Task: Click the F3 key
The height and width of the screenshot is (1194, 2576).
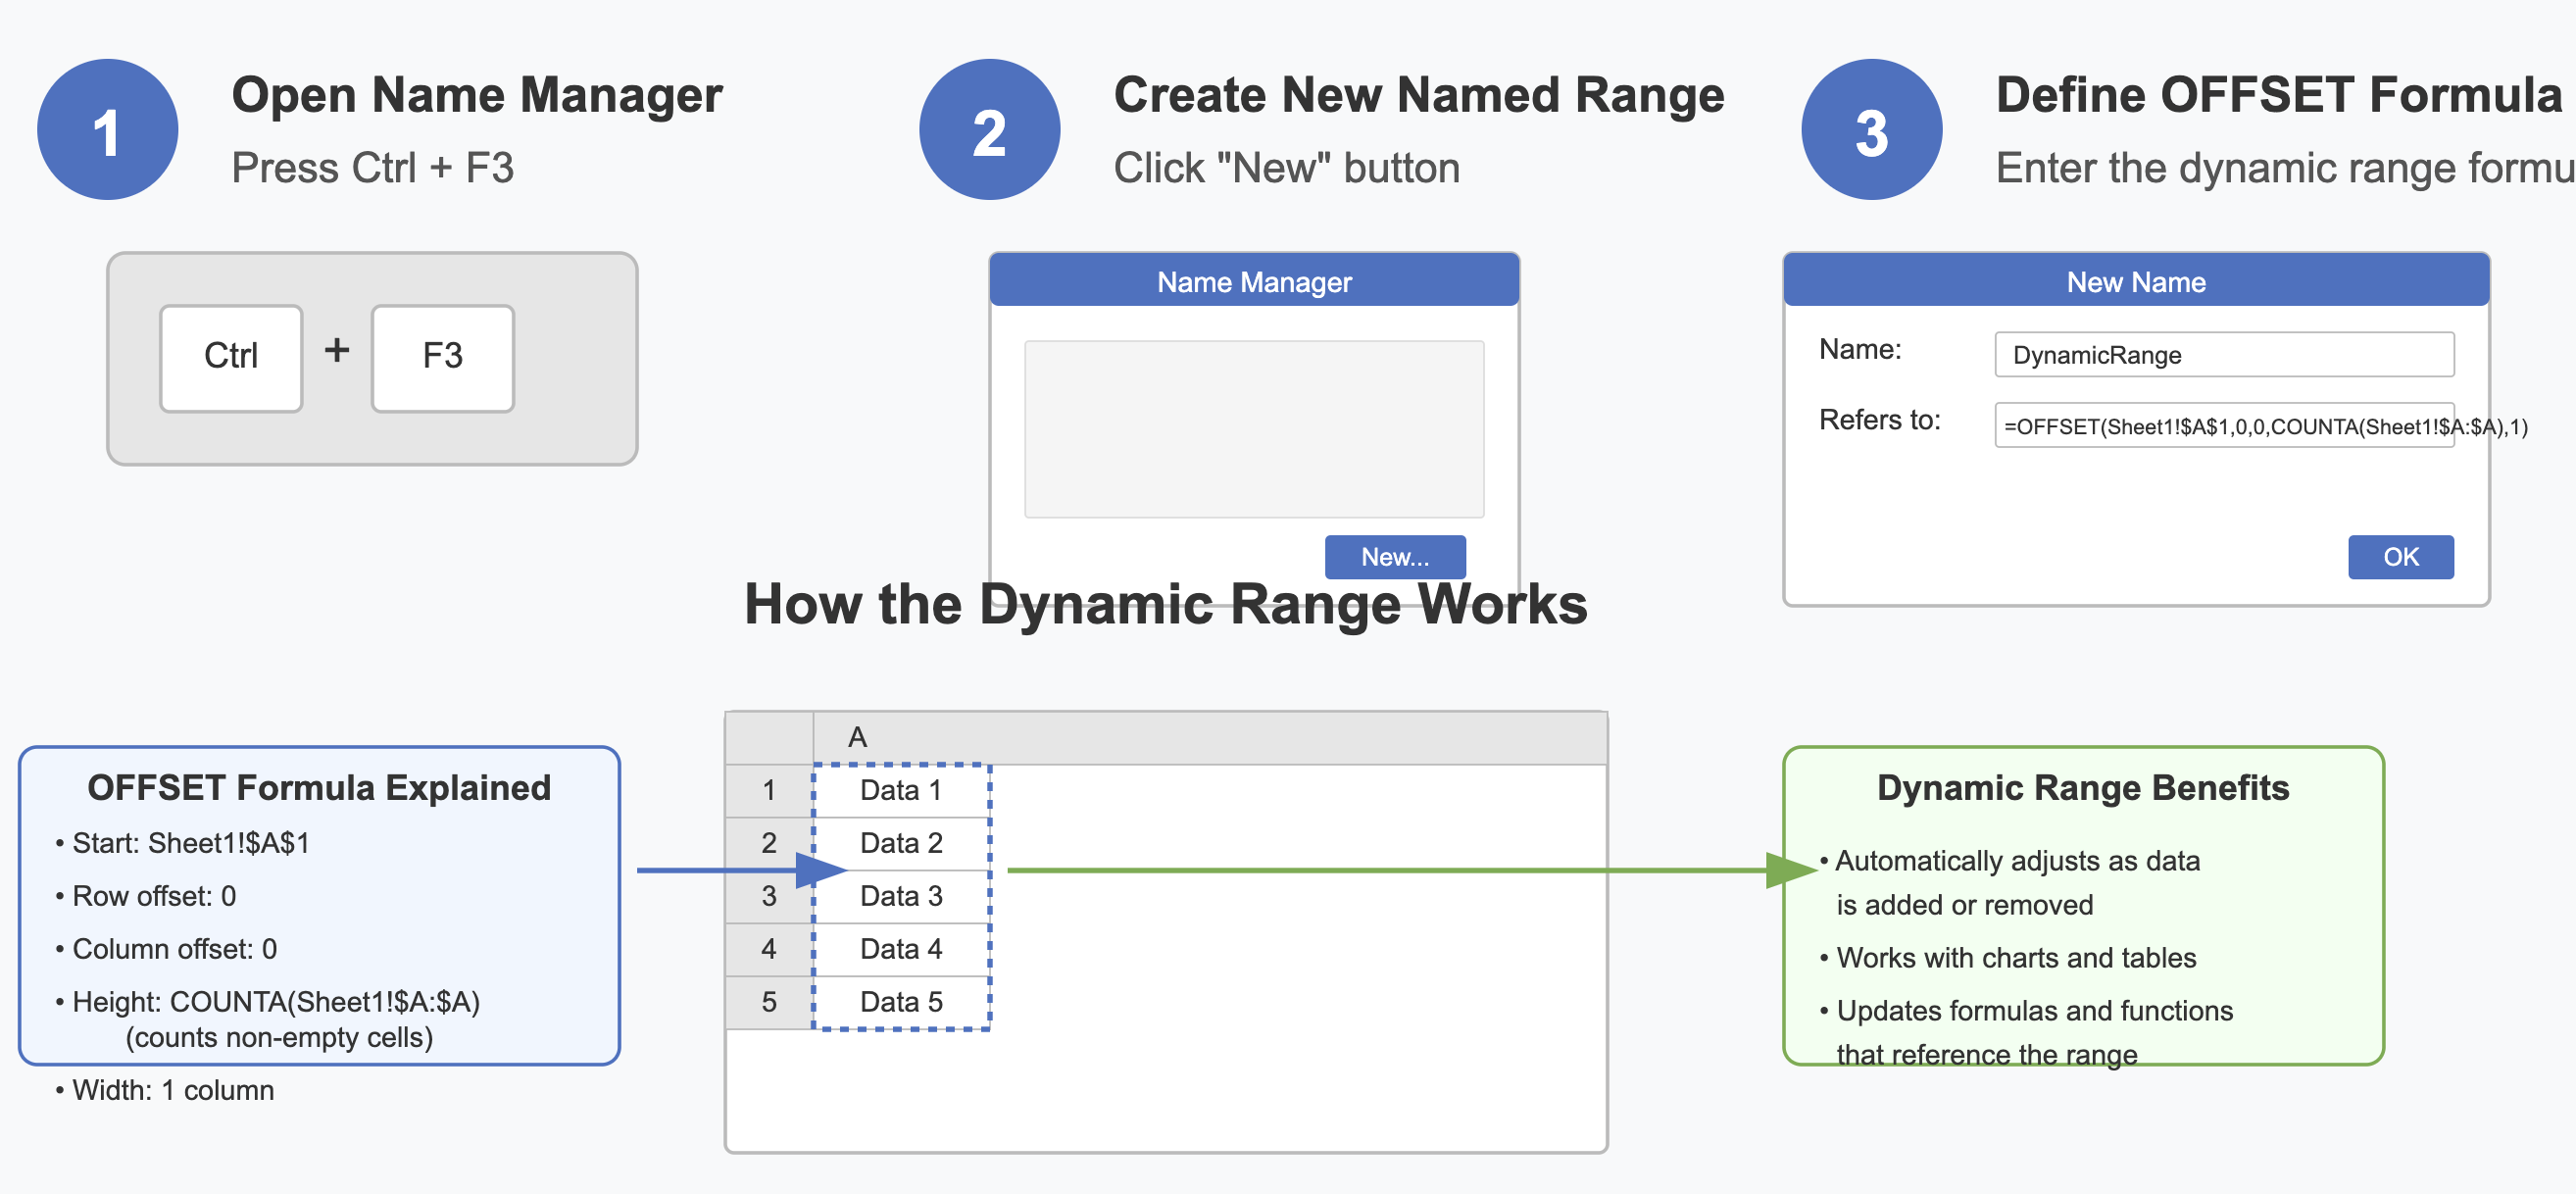Action: (x=443, y=358)
